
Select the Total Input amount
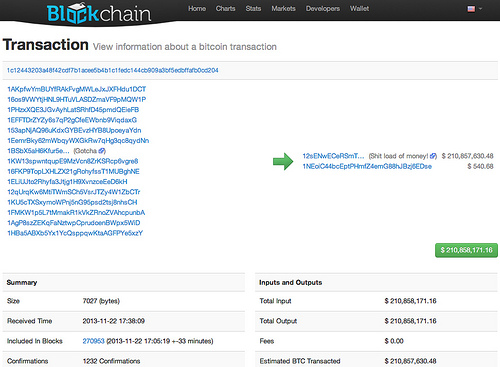click(x=410, y=301)
